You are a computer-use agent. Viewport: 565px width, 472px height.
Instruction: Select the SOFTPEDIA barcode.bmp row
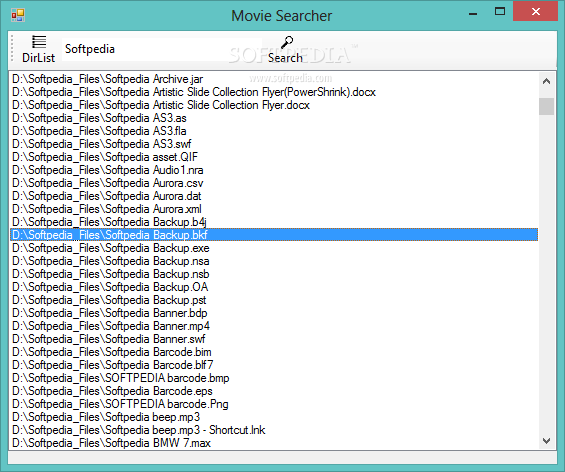[274, 378]
